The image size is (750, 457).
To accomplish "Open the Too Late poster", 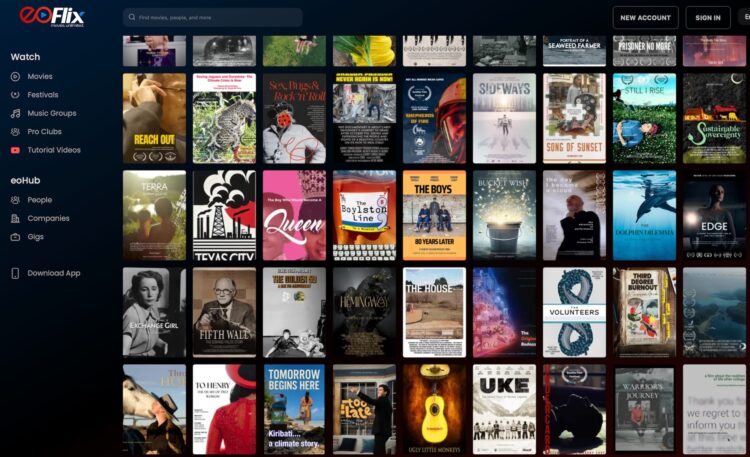I will point(364,410).
